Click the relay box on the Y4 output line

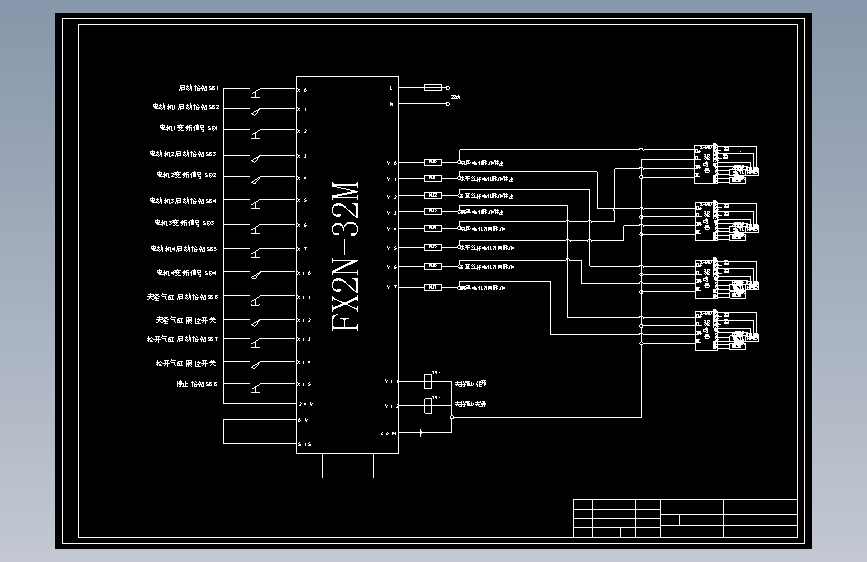click(x=433, y=228)
